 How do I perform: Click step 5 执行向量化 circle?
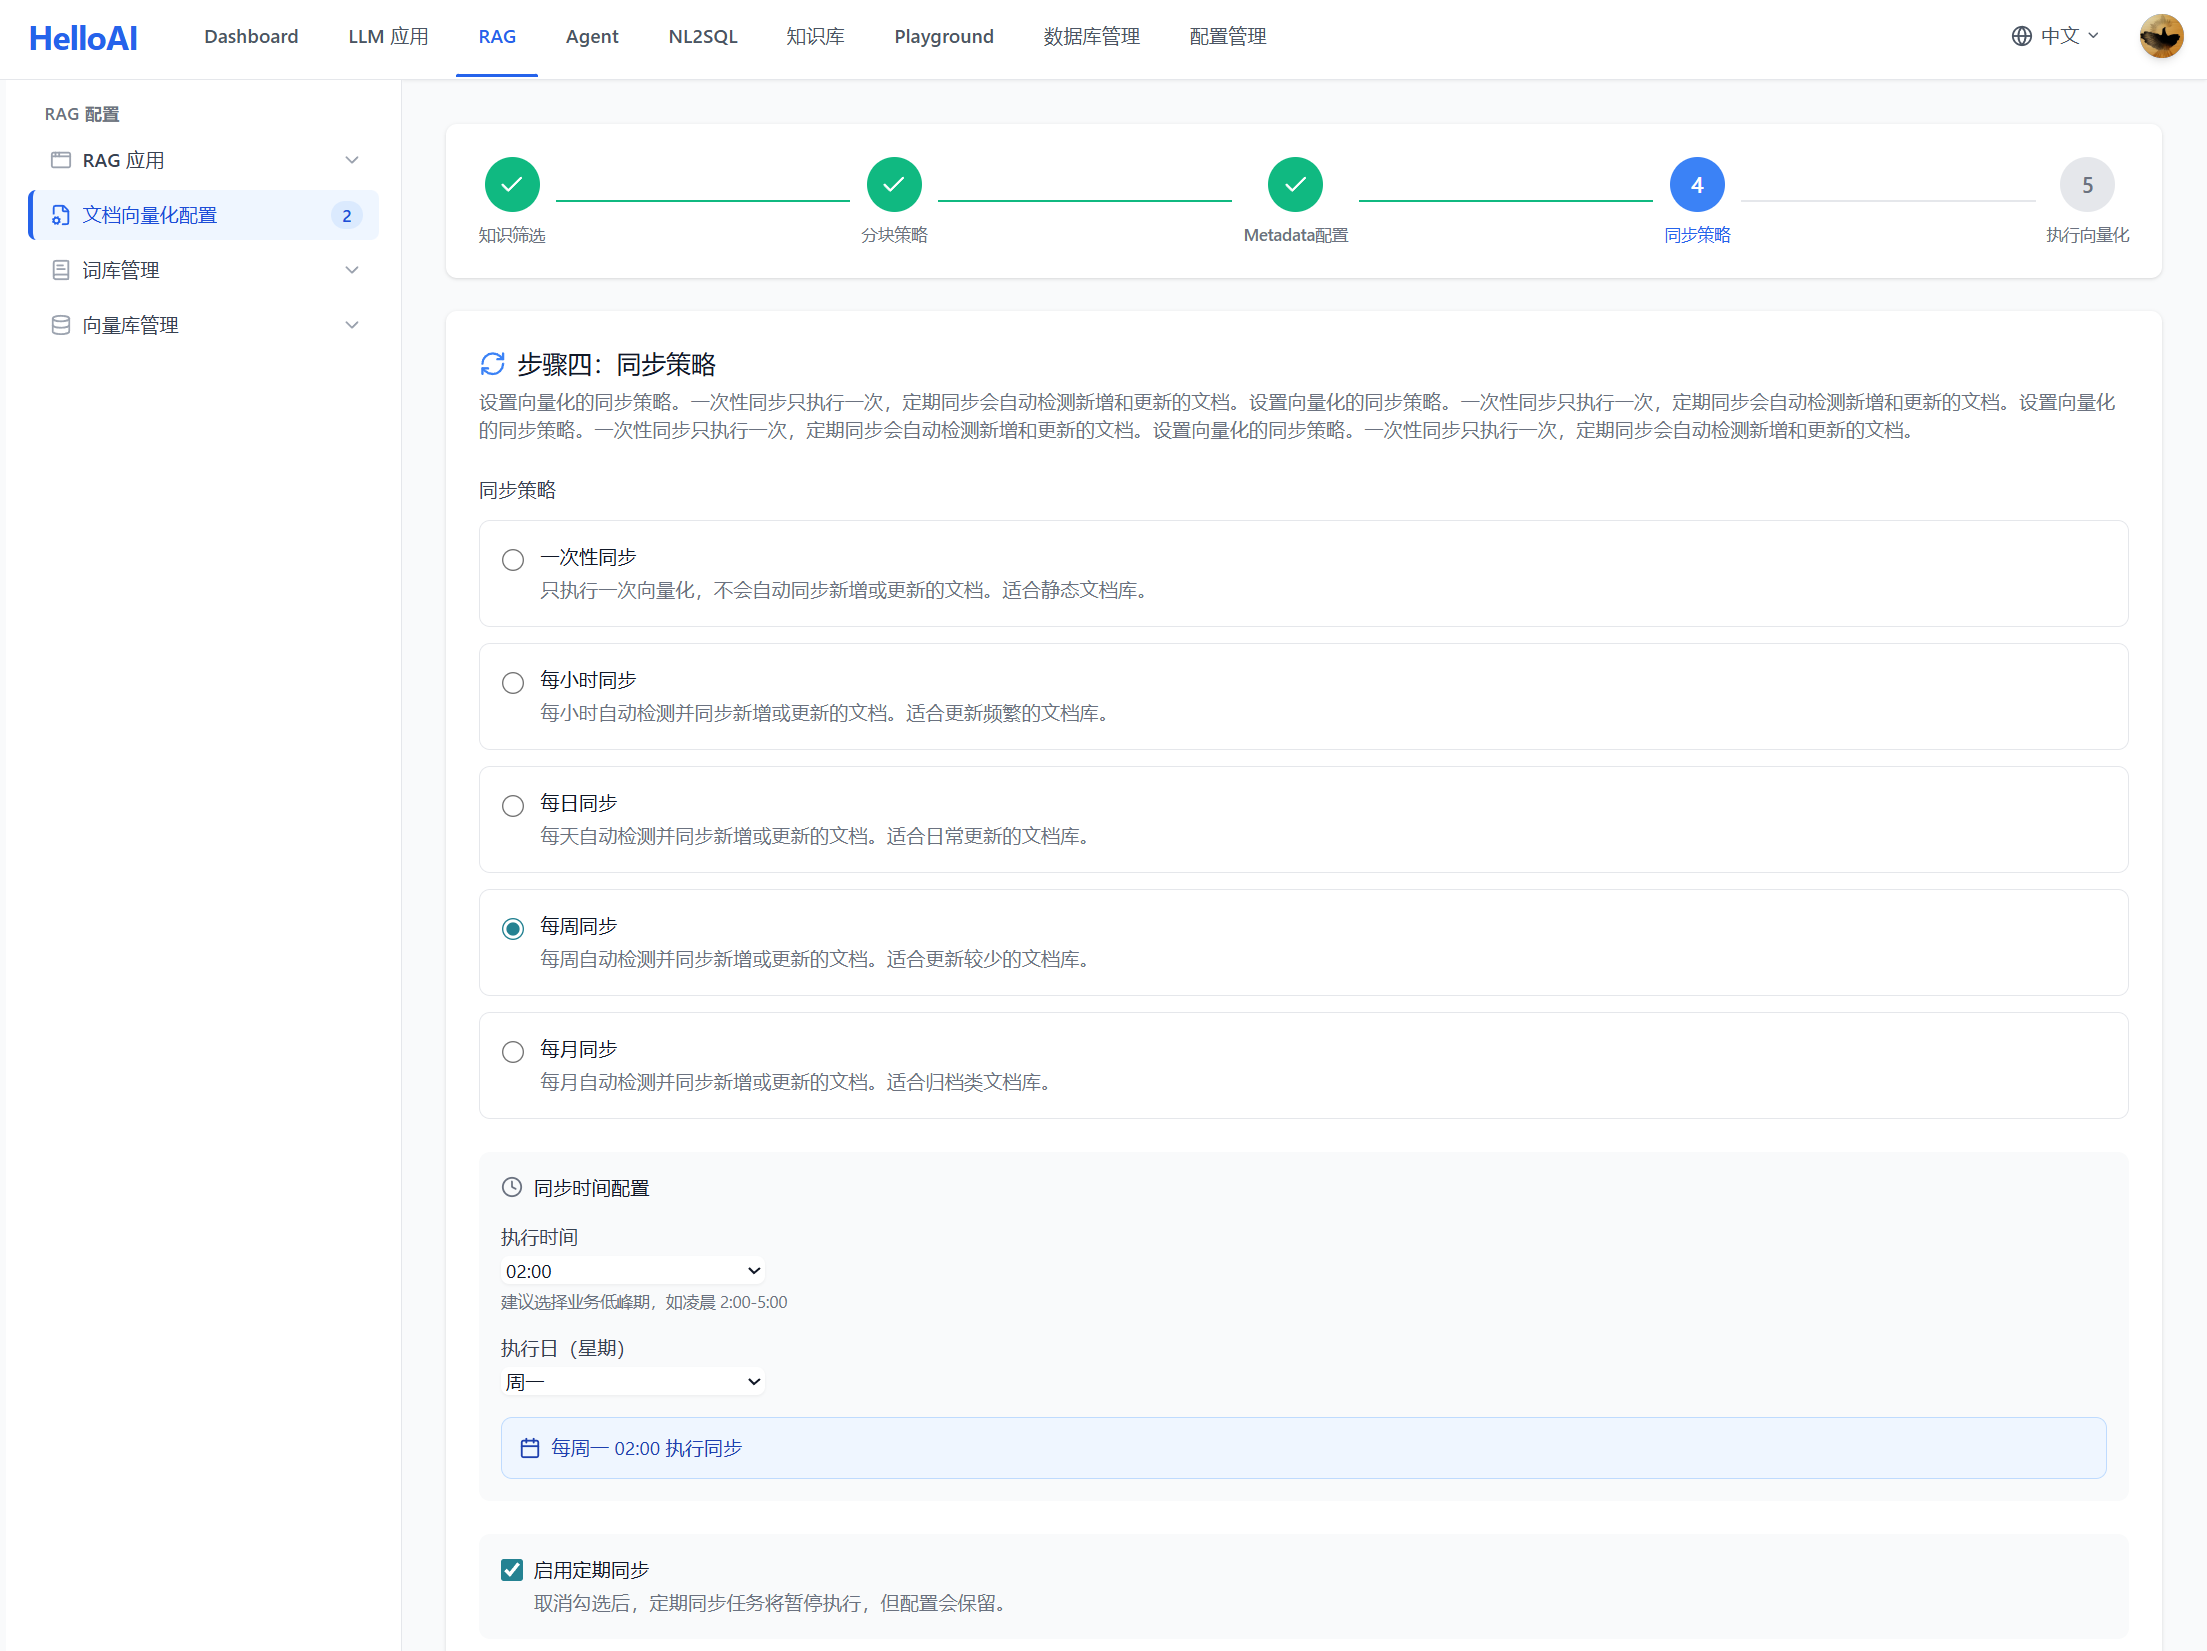pos(2086,185)
